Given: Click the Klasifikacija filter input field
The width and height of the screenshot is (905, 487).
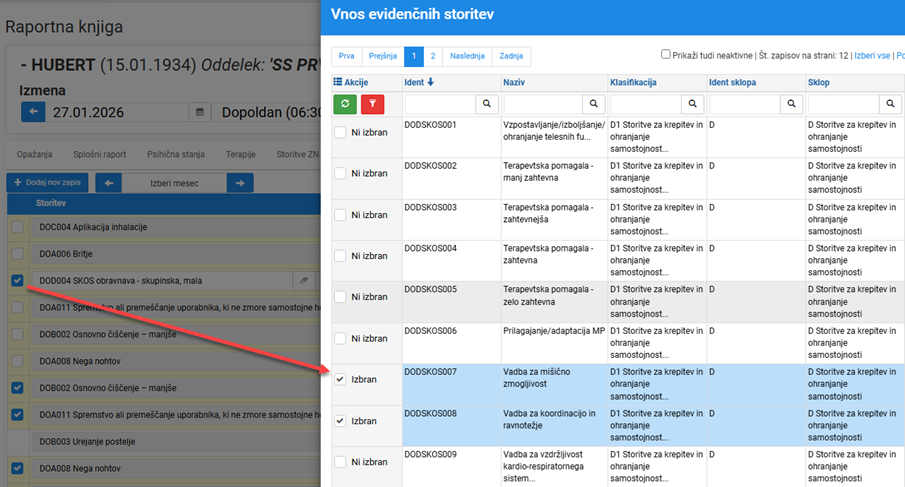Looking at the screenshot, I should pos(646,104).
